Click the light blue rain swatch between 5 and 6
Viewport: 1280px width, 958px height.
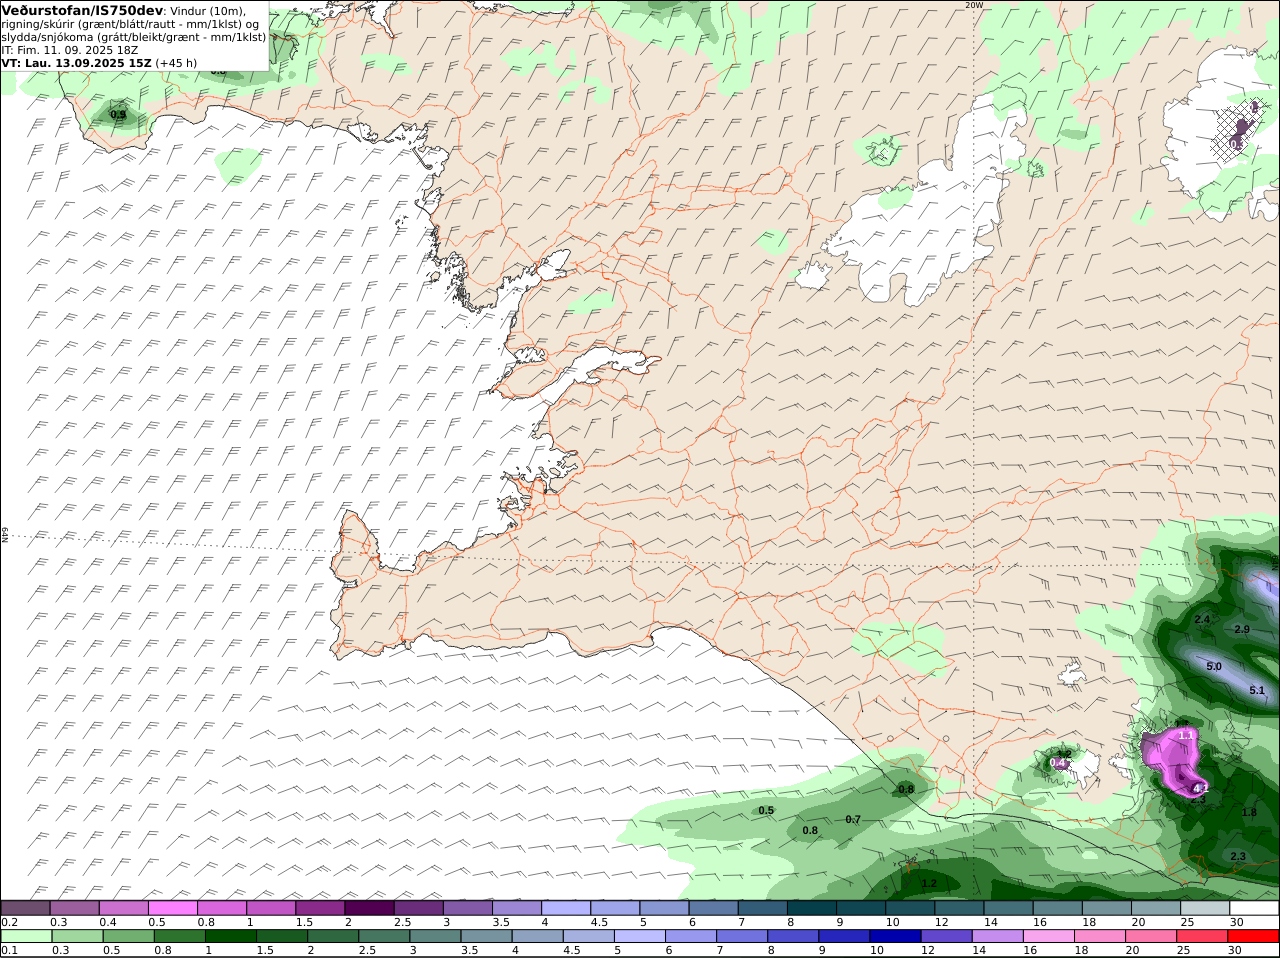tap(640, 936)
